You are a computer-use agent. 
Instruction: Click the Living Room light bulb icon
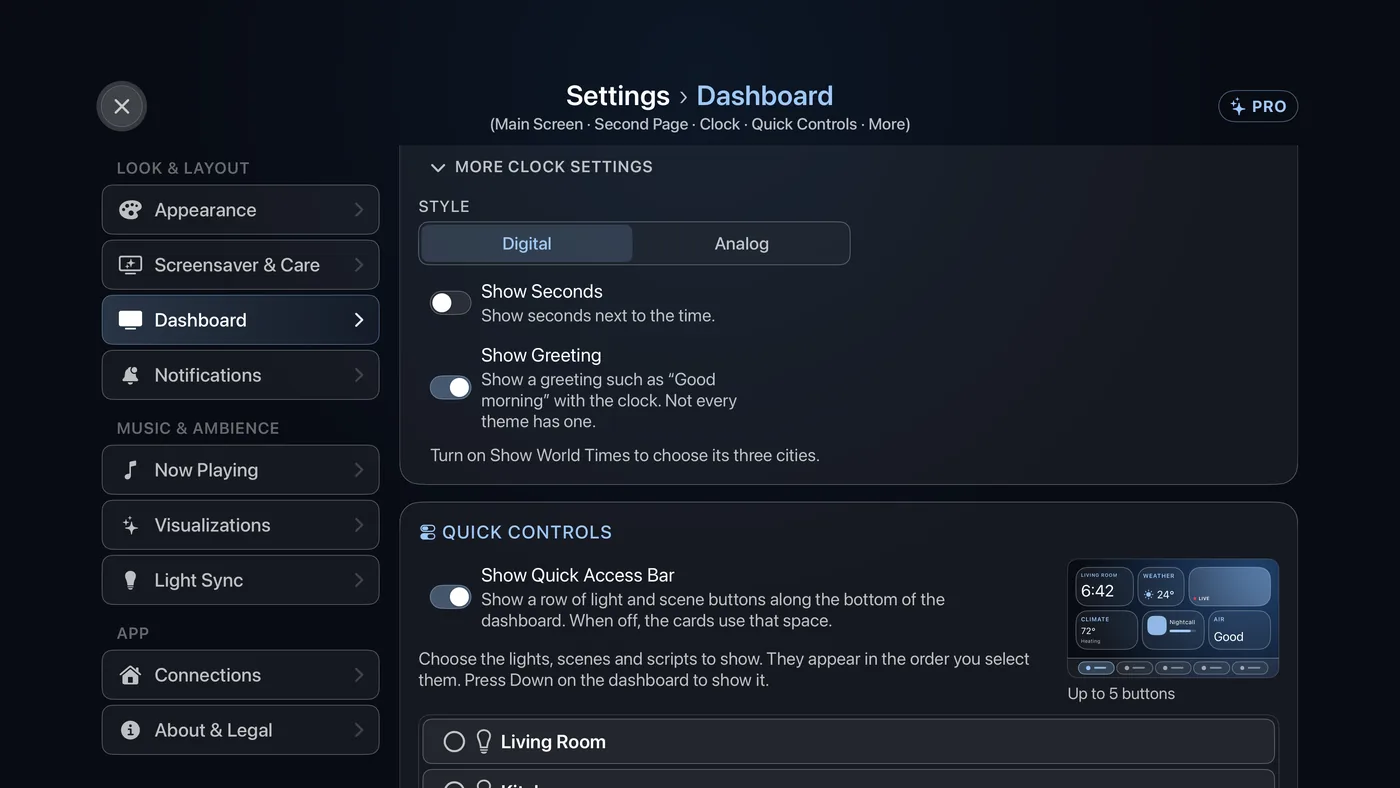pyautogui.click(x=484, y=741)
